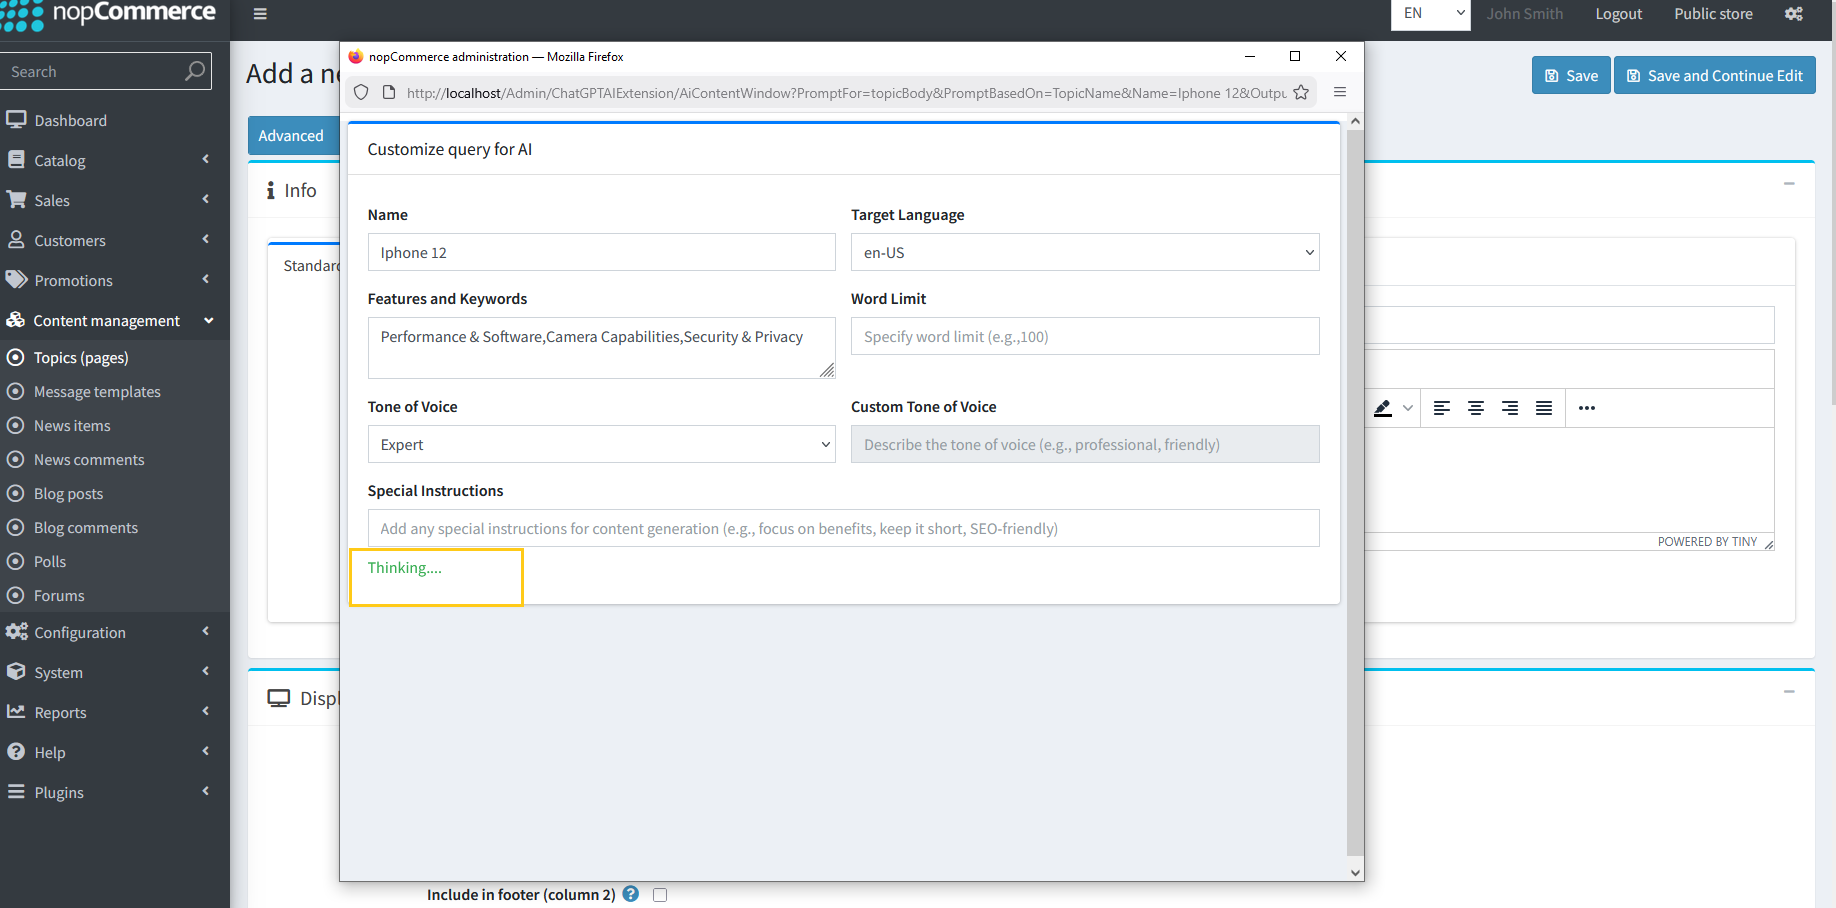1836x908 pixels.
Task: Open the Content management menu
Action: [x=107, y=320]
